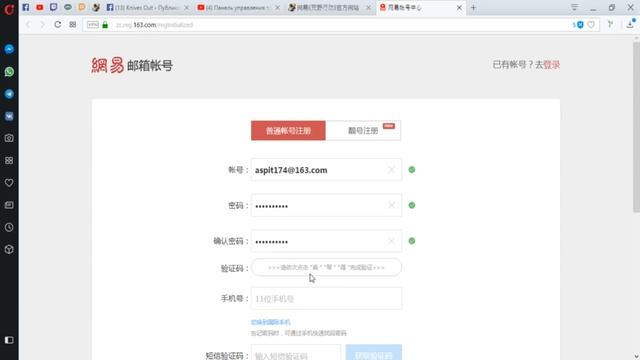640x360 pixels.
Task: Clear the account field with its X
Action: tap(391, 170)
